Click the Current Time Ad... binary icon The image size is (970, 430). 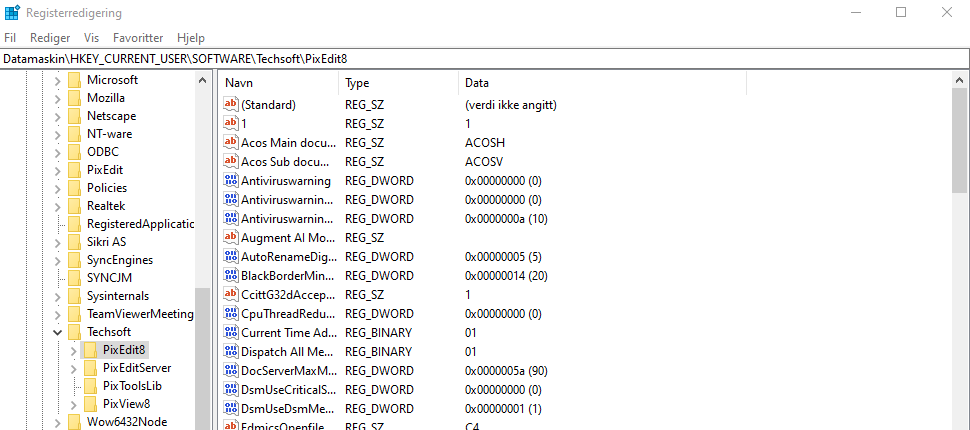(231, 332)
